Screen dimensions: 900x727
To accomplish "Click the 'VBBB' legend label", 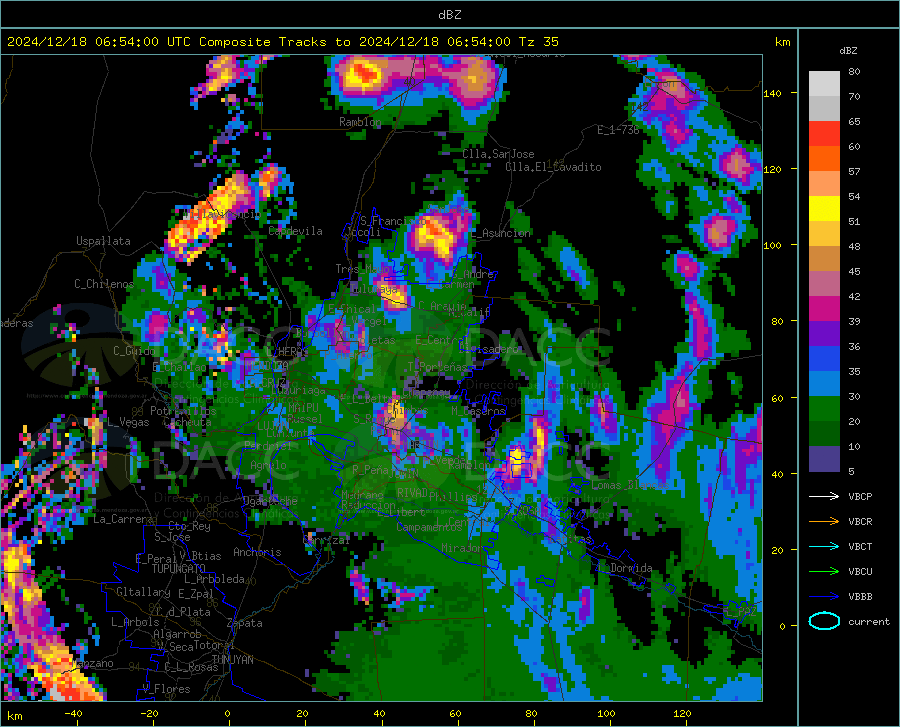I will tap(860, 597).
